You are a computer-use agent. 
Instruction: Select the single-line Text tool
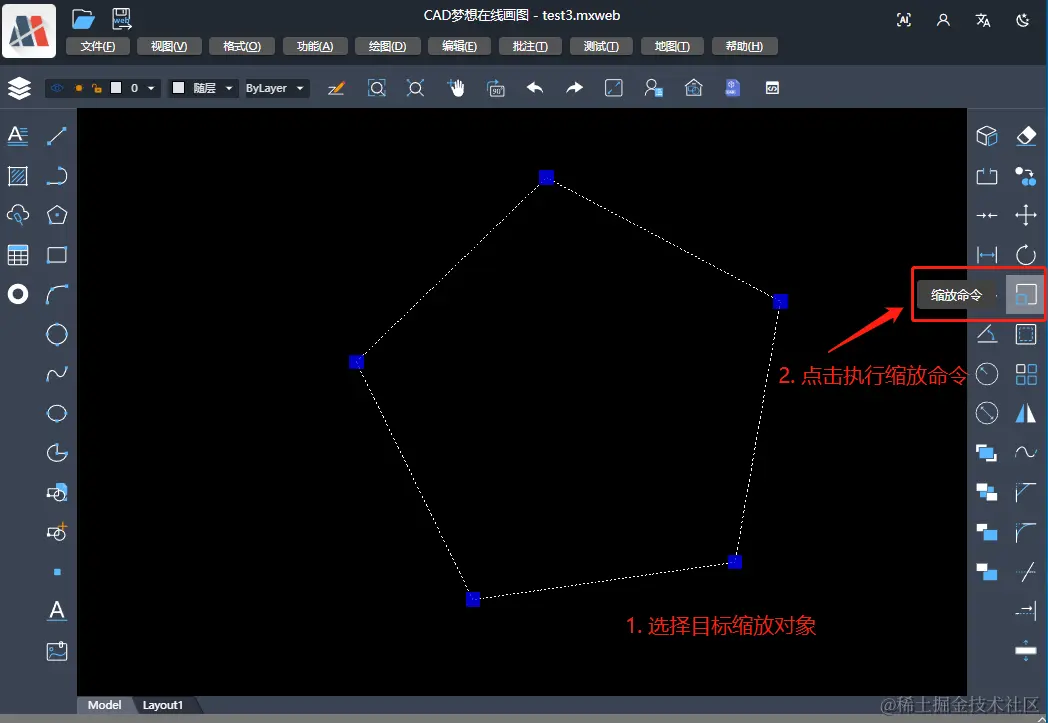(57, 610)
